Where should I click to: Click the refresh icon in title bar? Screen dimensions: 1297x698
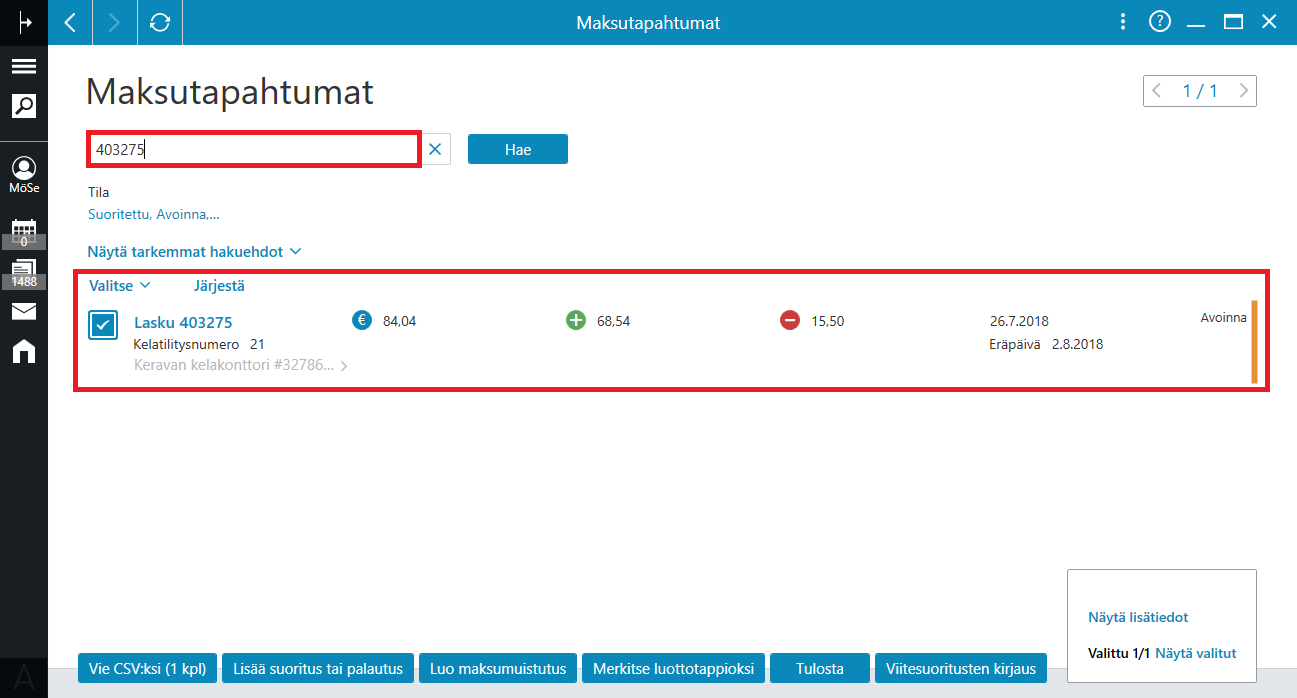(x=160, y=22)
